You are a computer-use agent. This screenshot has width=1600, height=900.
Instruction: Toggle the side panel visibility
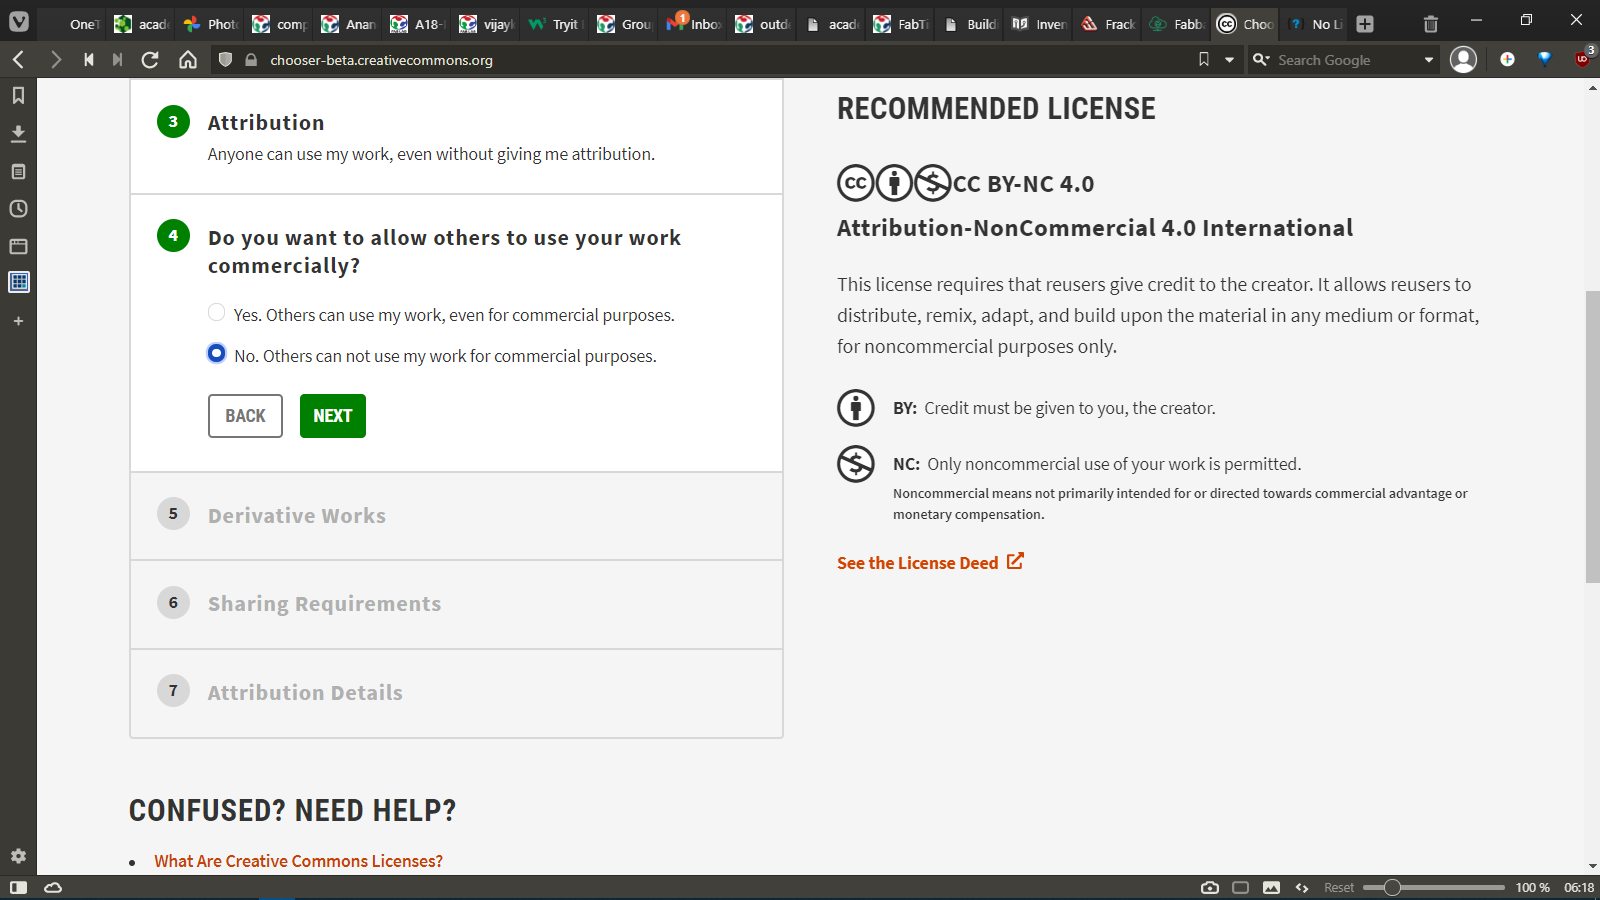click(x=18, y=888)
